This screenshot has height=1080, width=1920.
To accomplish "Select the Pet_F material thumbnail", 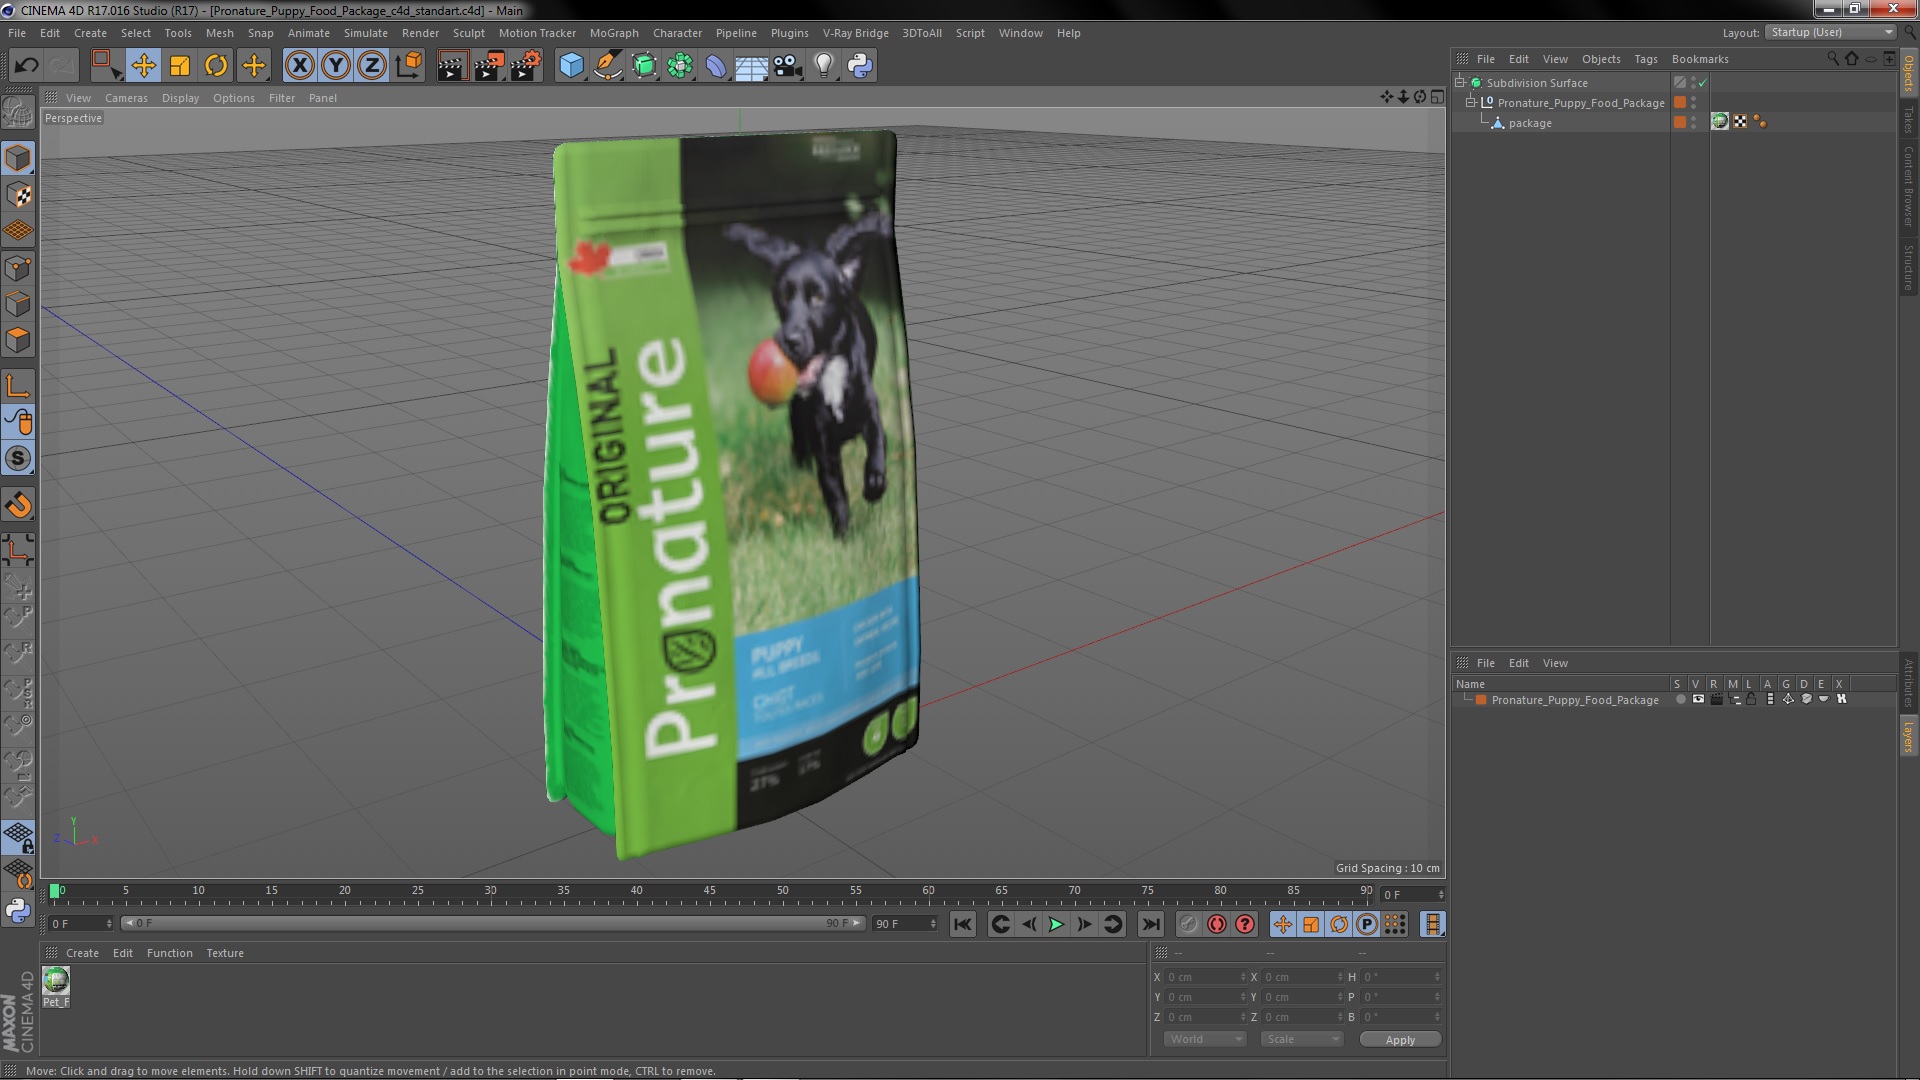I will 56,981.
